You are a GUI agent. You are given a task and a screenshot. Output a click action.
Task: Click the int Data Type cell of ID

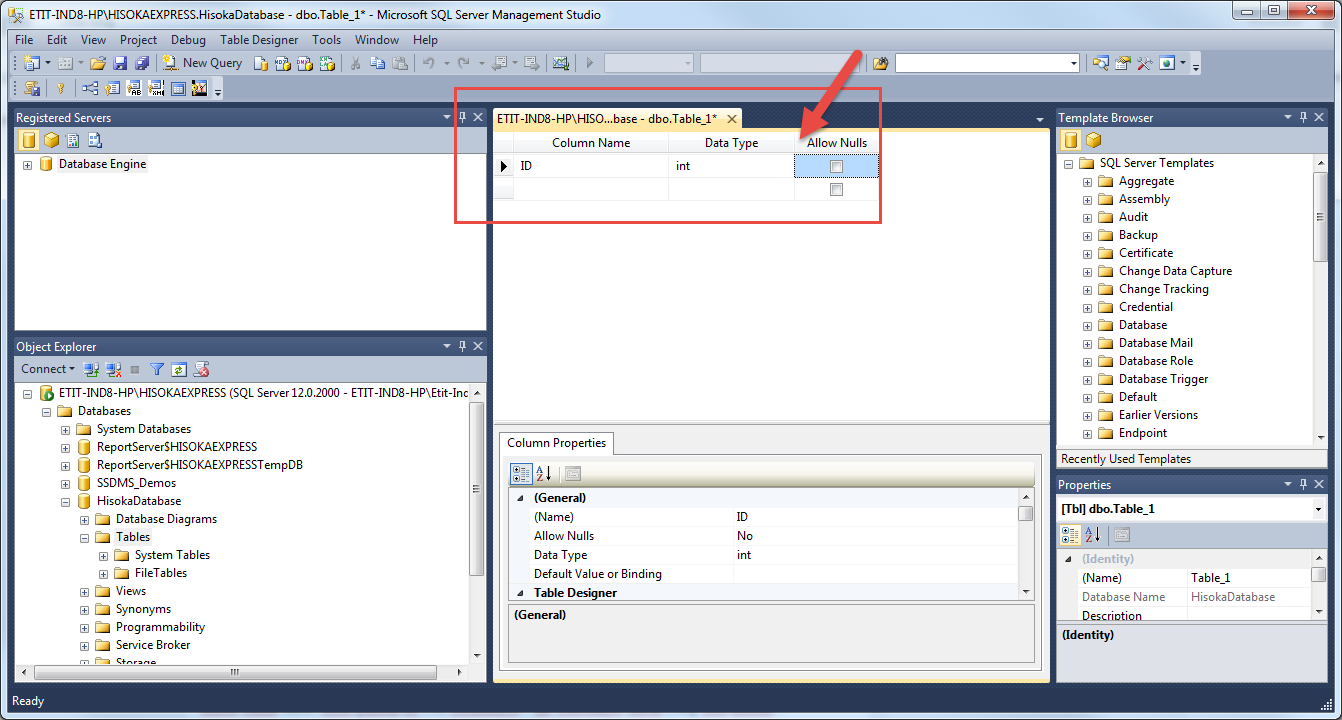coord(730,165)
